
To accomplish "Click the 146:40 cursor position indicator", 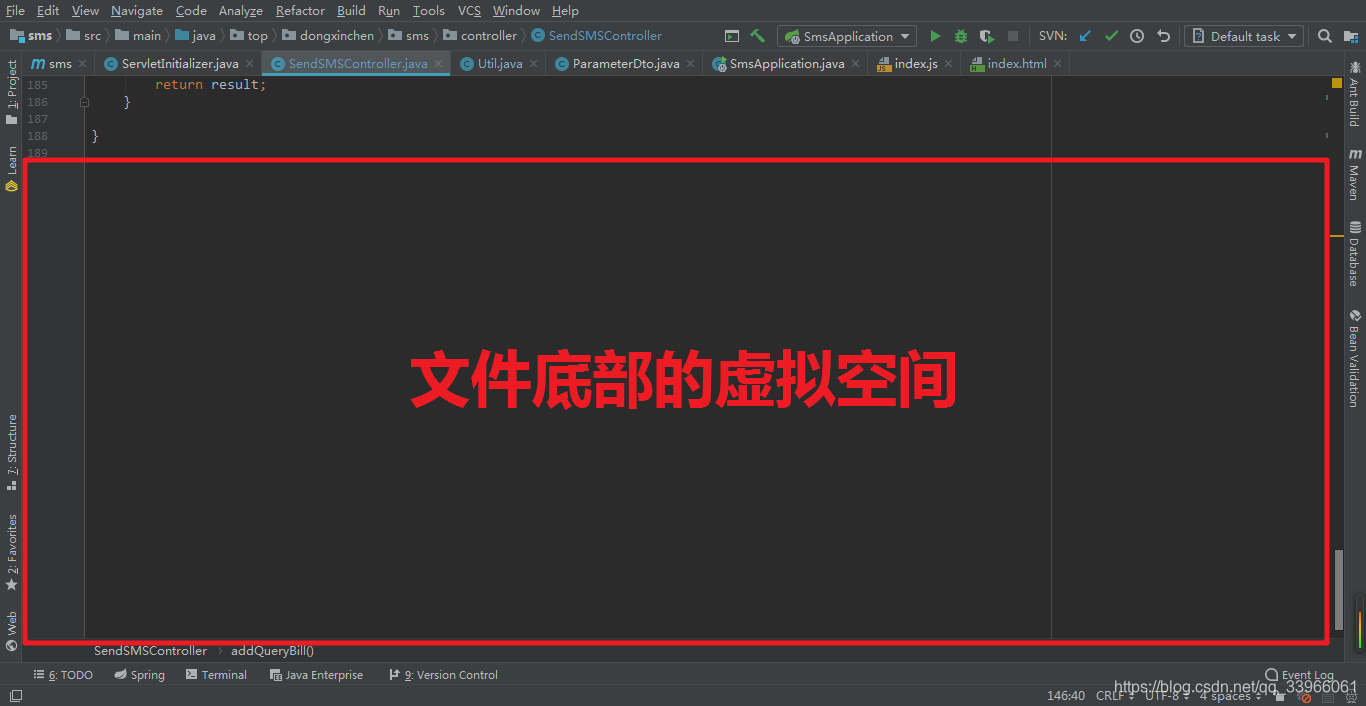I will click(1066, 695).
